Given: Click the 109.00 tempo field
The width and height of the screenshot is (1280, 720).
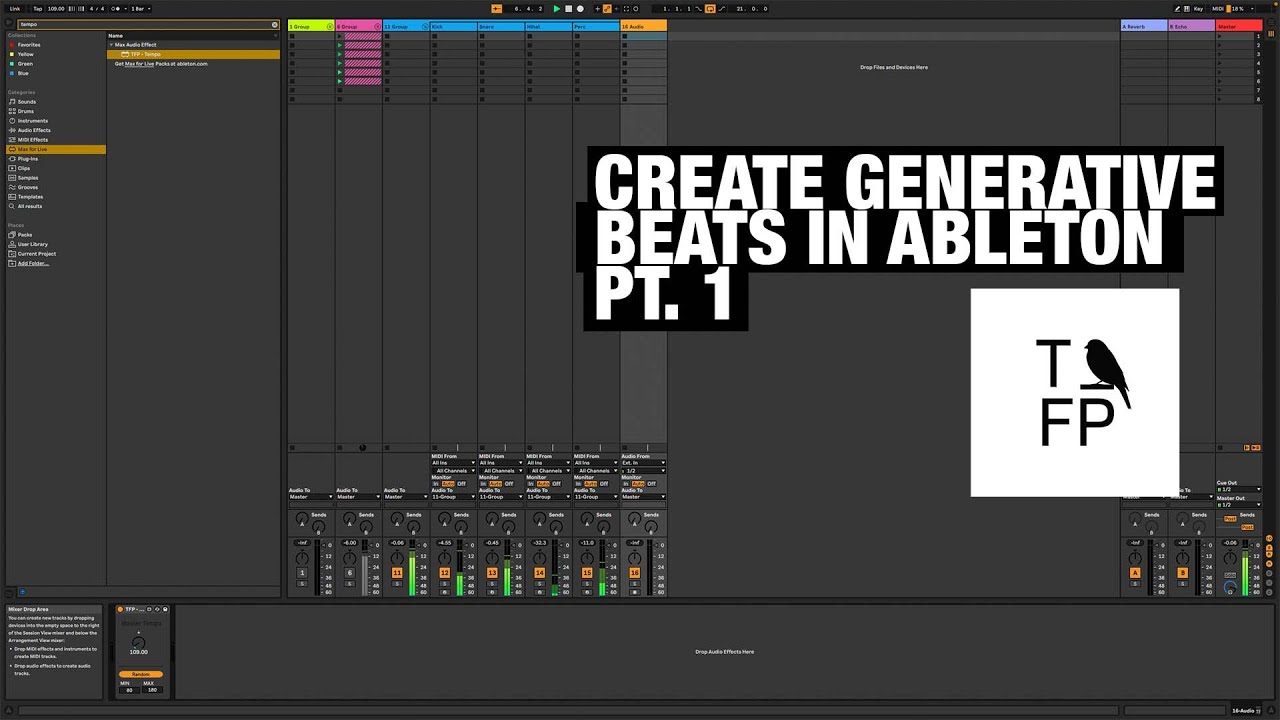Looking at the screenshot, I should click(x=56, y=8).
